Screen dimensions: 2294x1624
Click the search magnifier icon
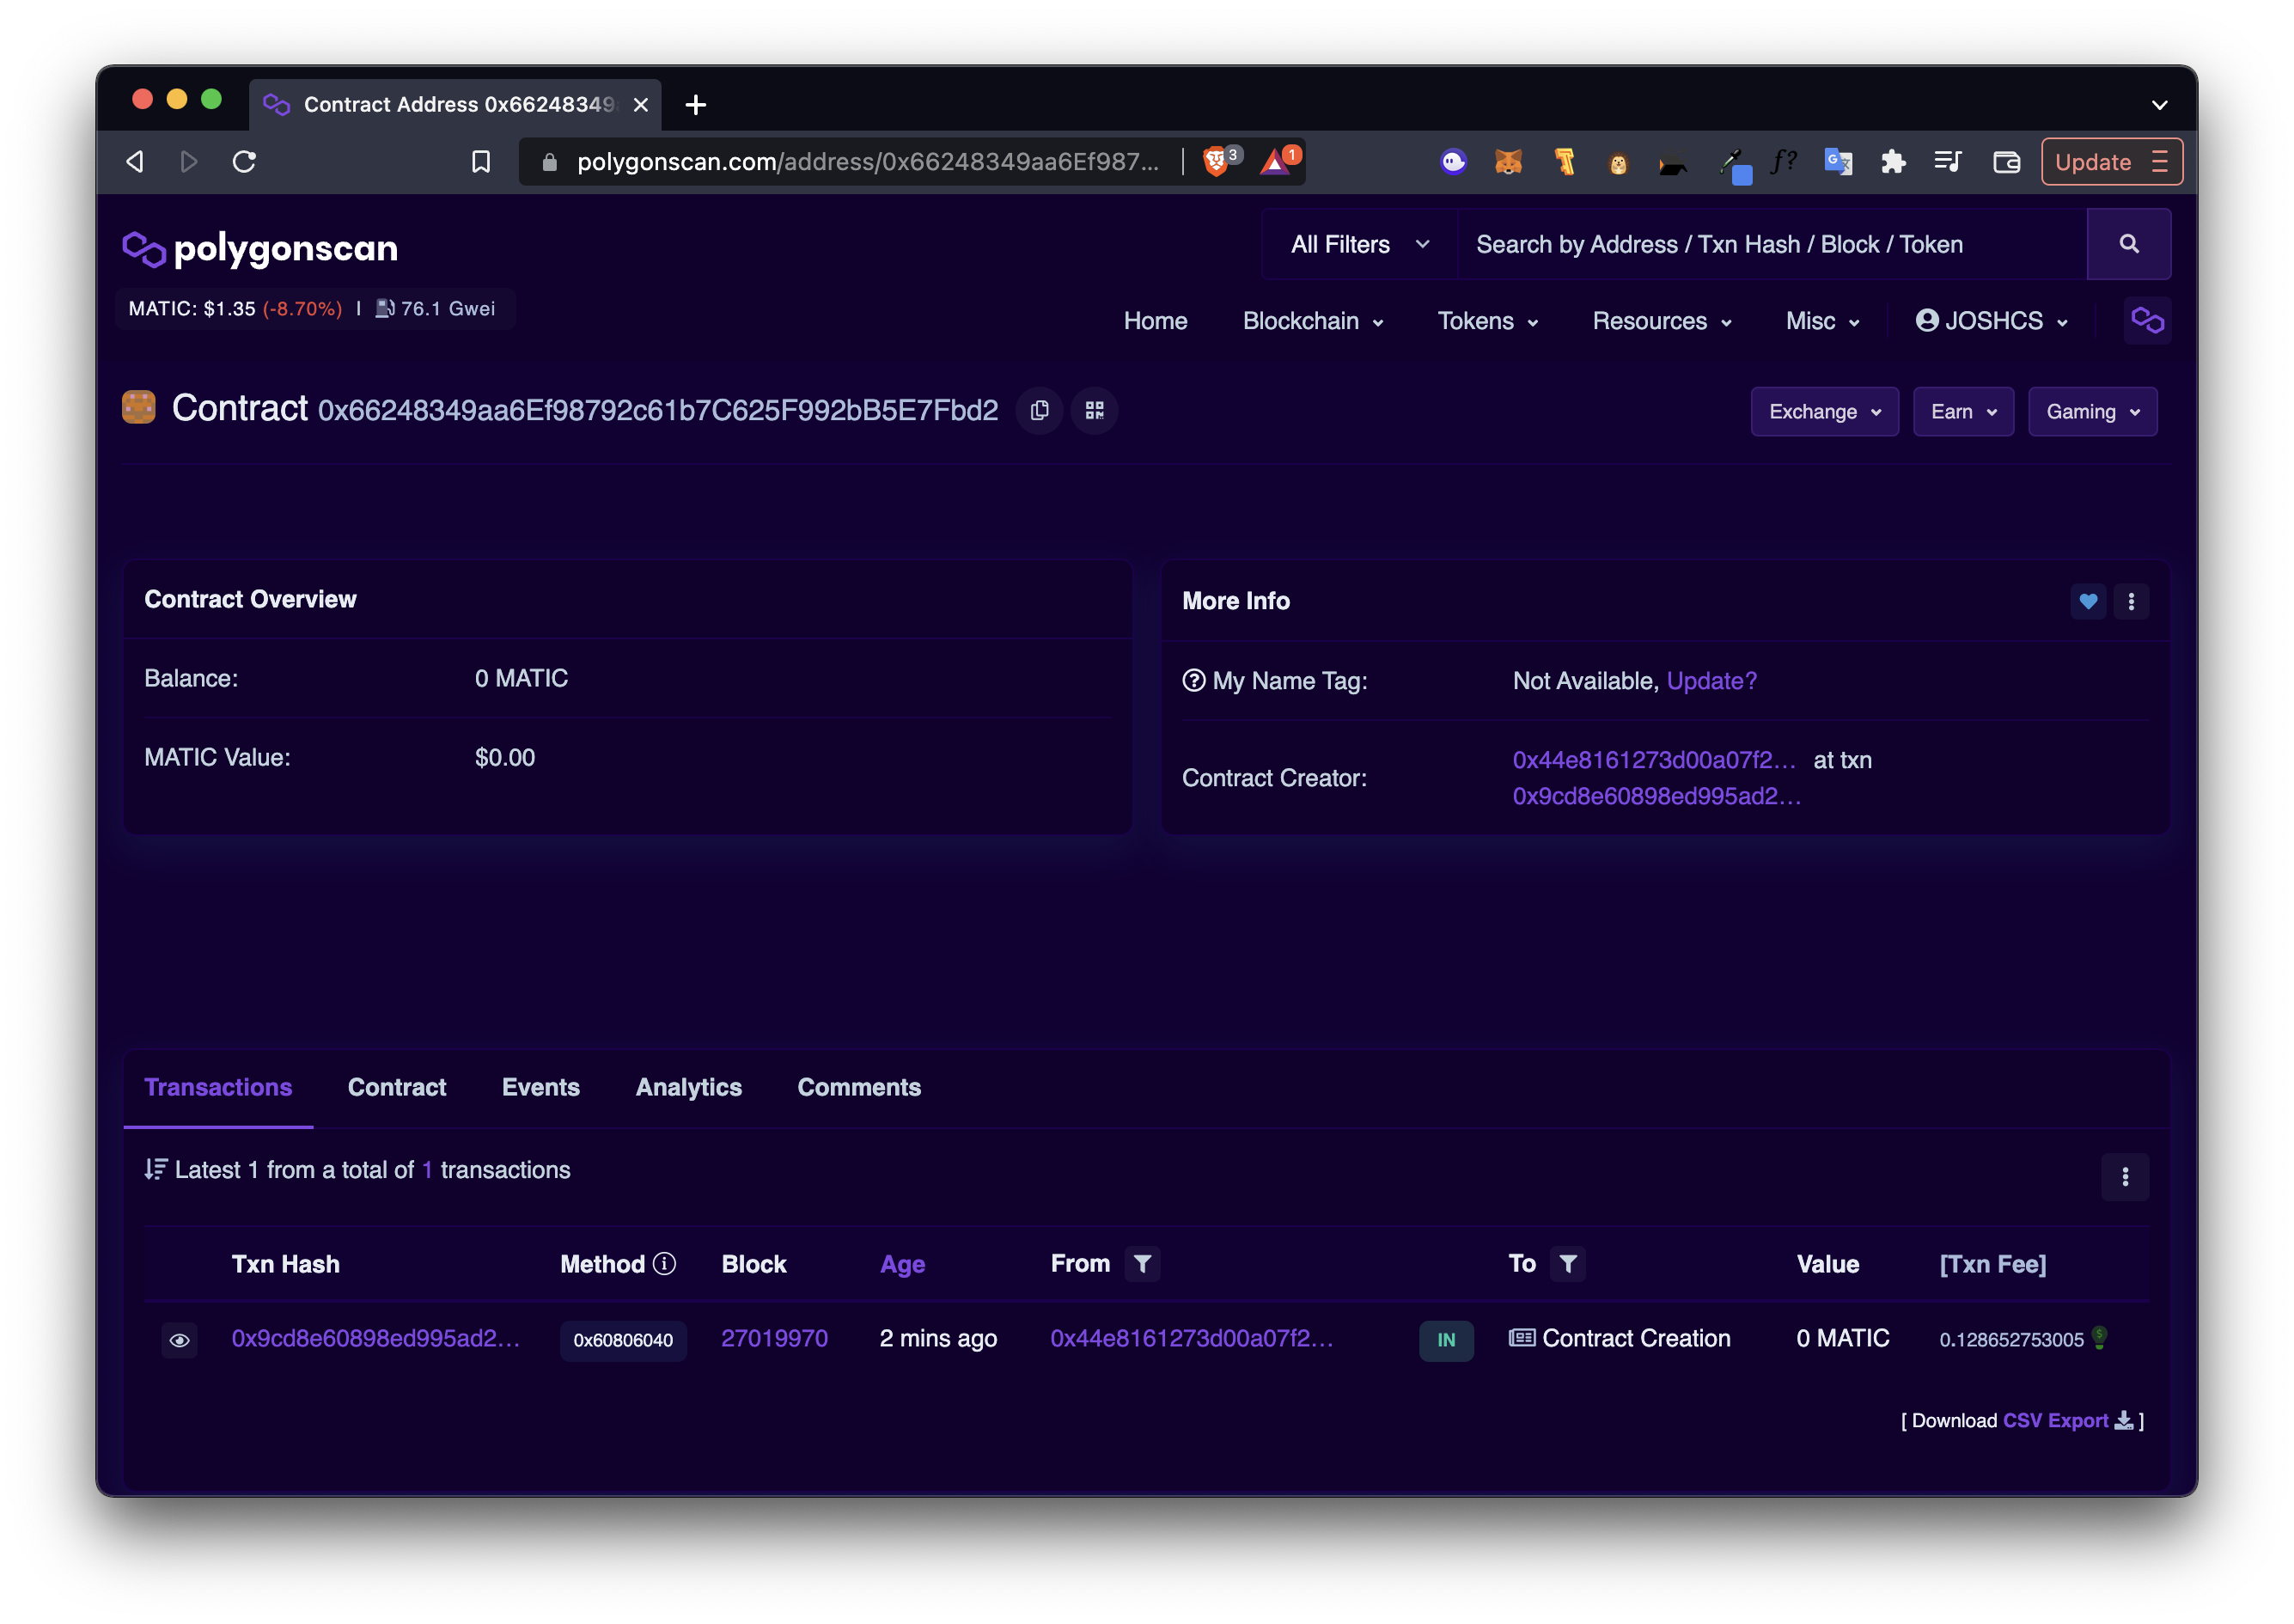tap(2129, 243)
